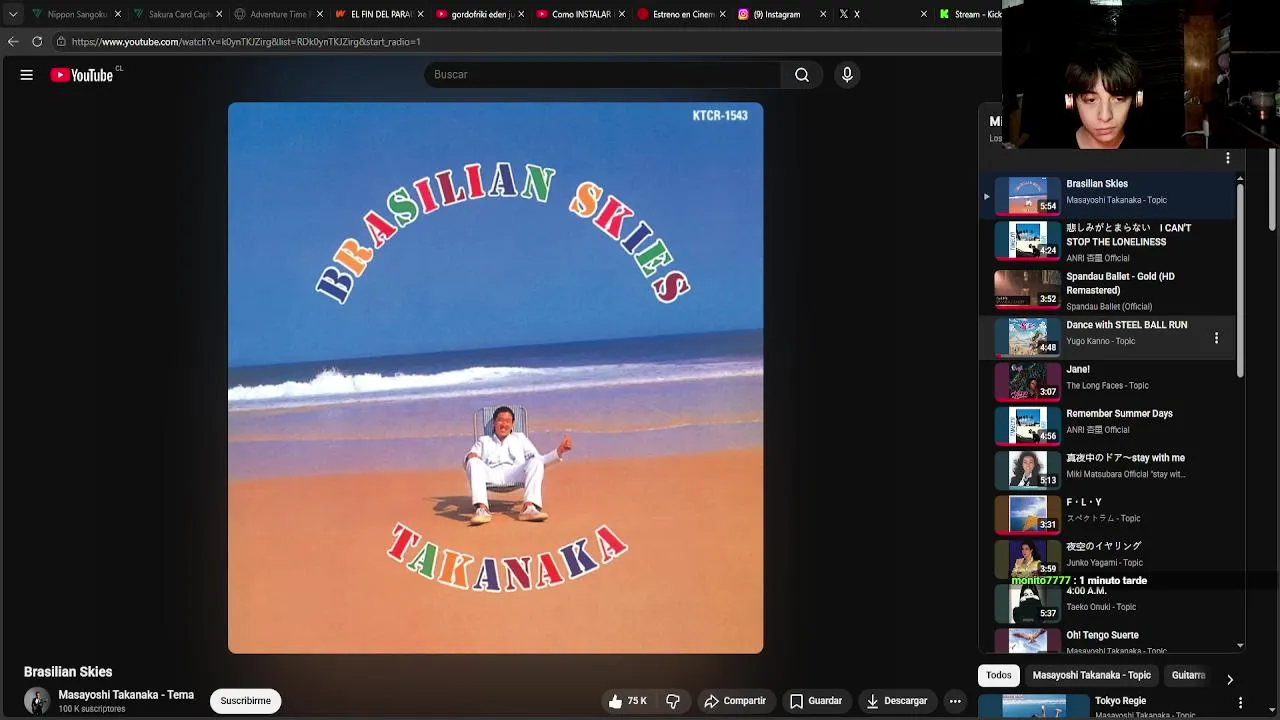This screenshot has width=1280, height=720.
Task: Open Tokyo Reggie suggested video thumbnail
Action: click(1034, 706)
